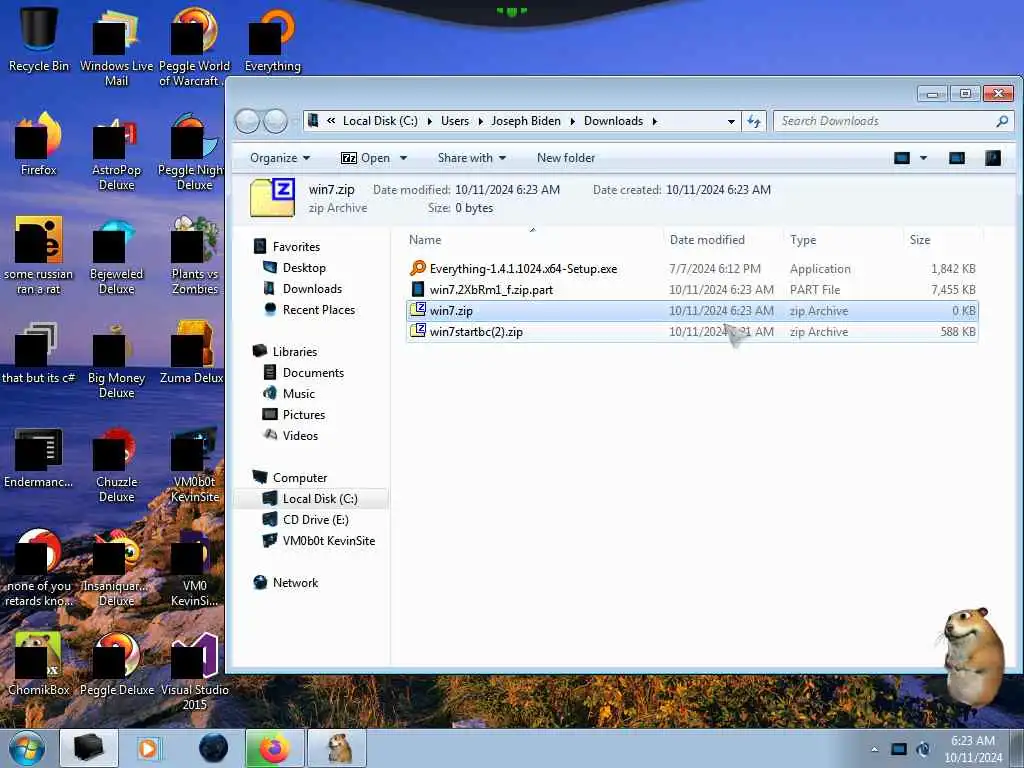
Task: Select CD Drive (E:) in navigation pane
Action: tap(315, 520)
